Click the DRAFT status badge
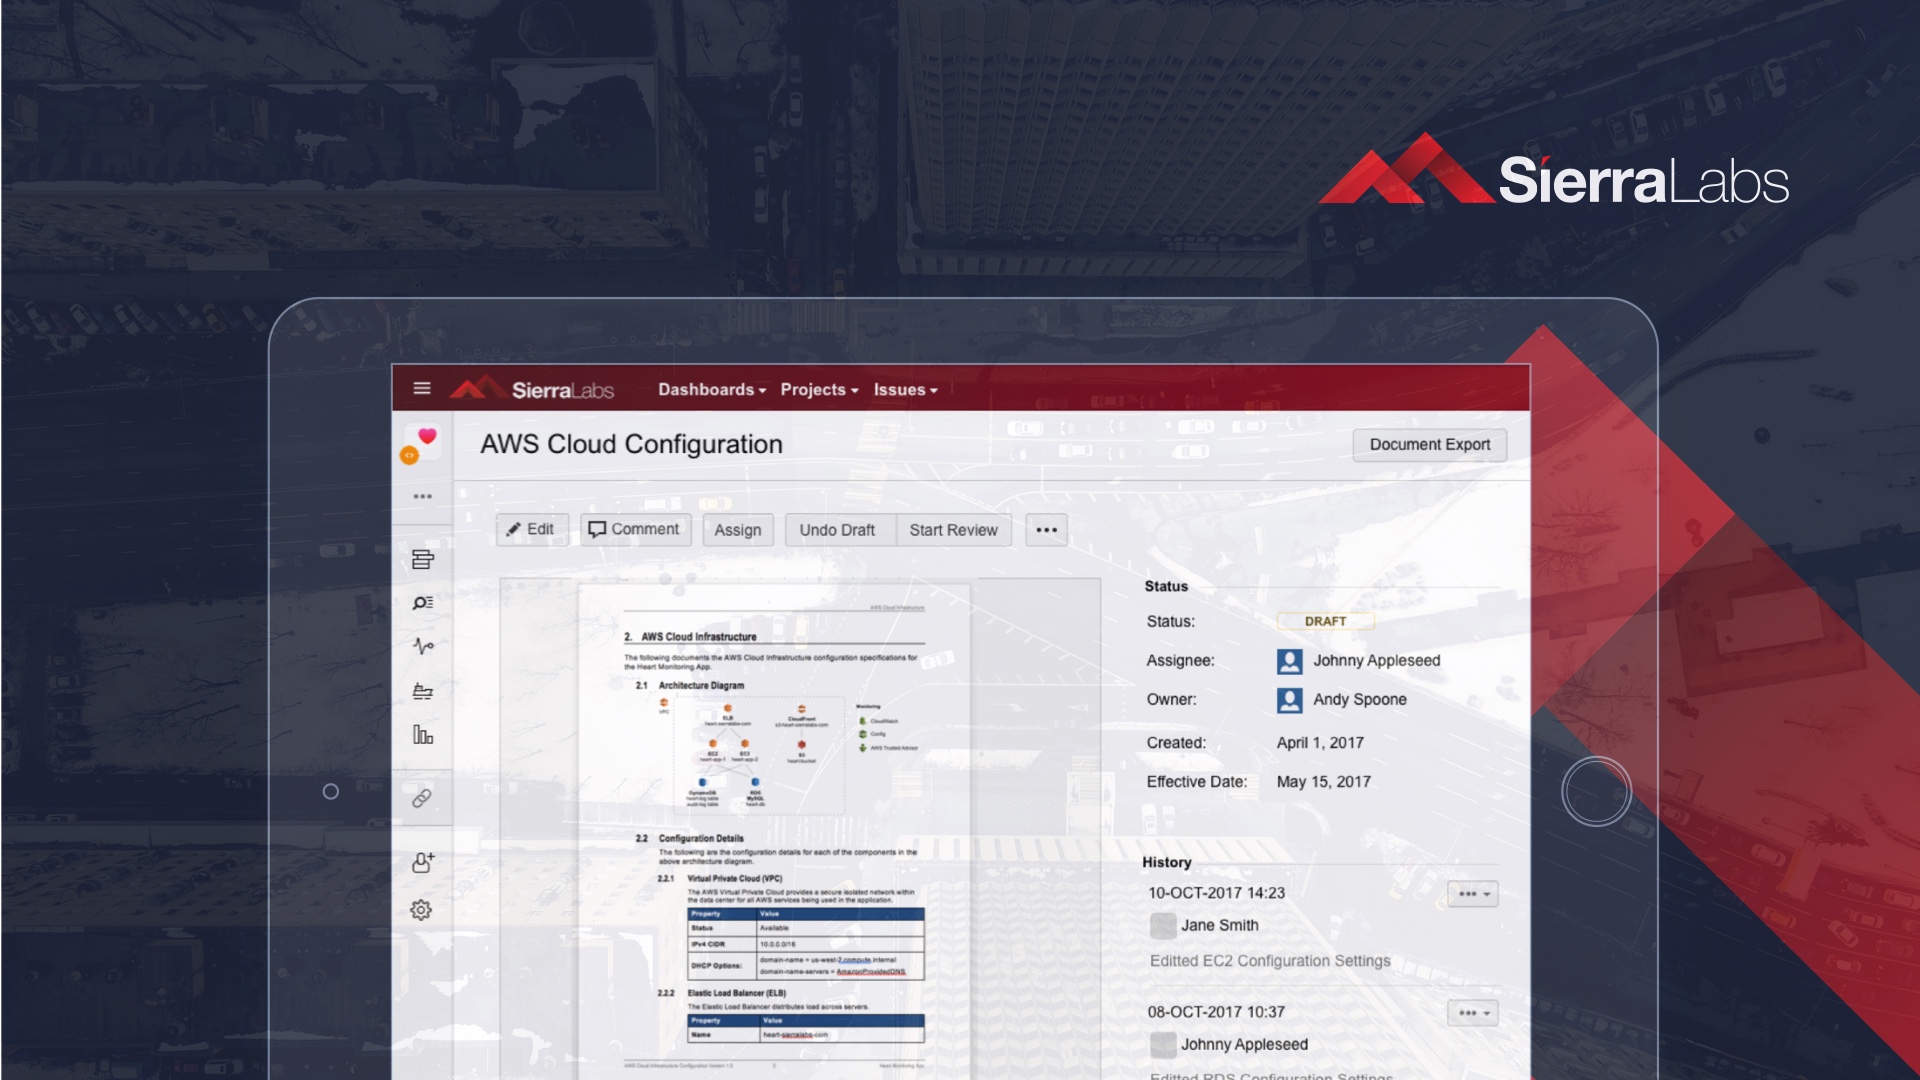The image size is (1920, 1080). coord(1326,621)
